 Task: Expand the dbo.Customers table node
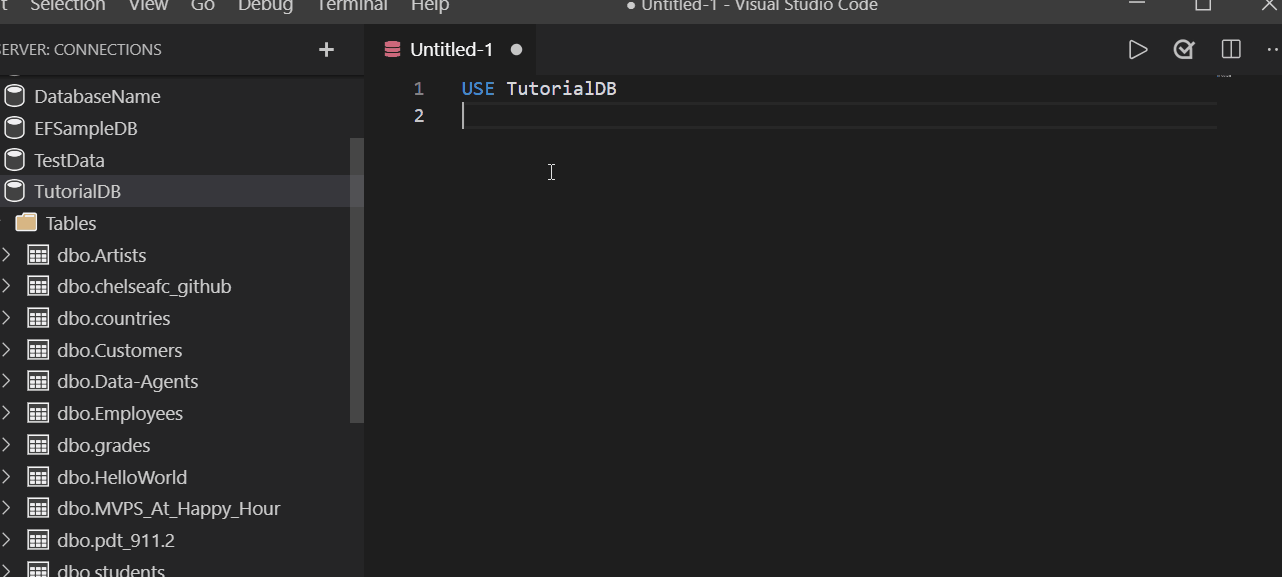tap(8, 349)
